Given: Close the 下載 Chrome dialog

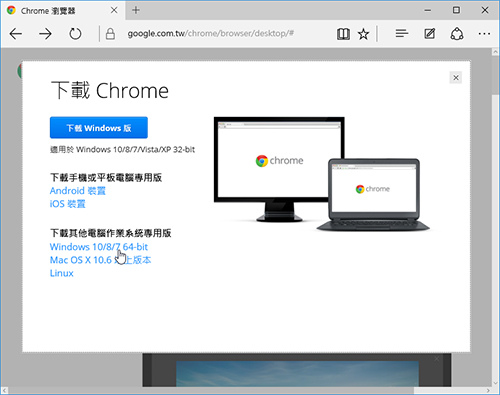Looking at the screenshot, I should point(456,78).
